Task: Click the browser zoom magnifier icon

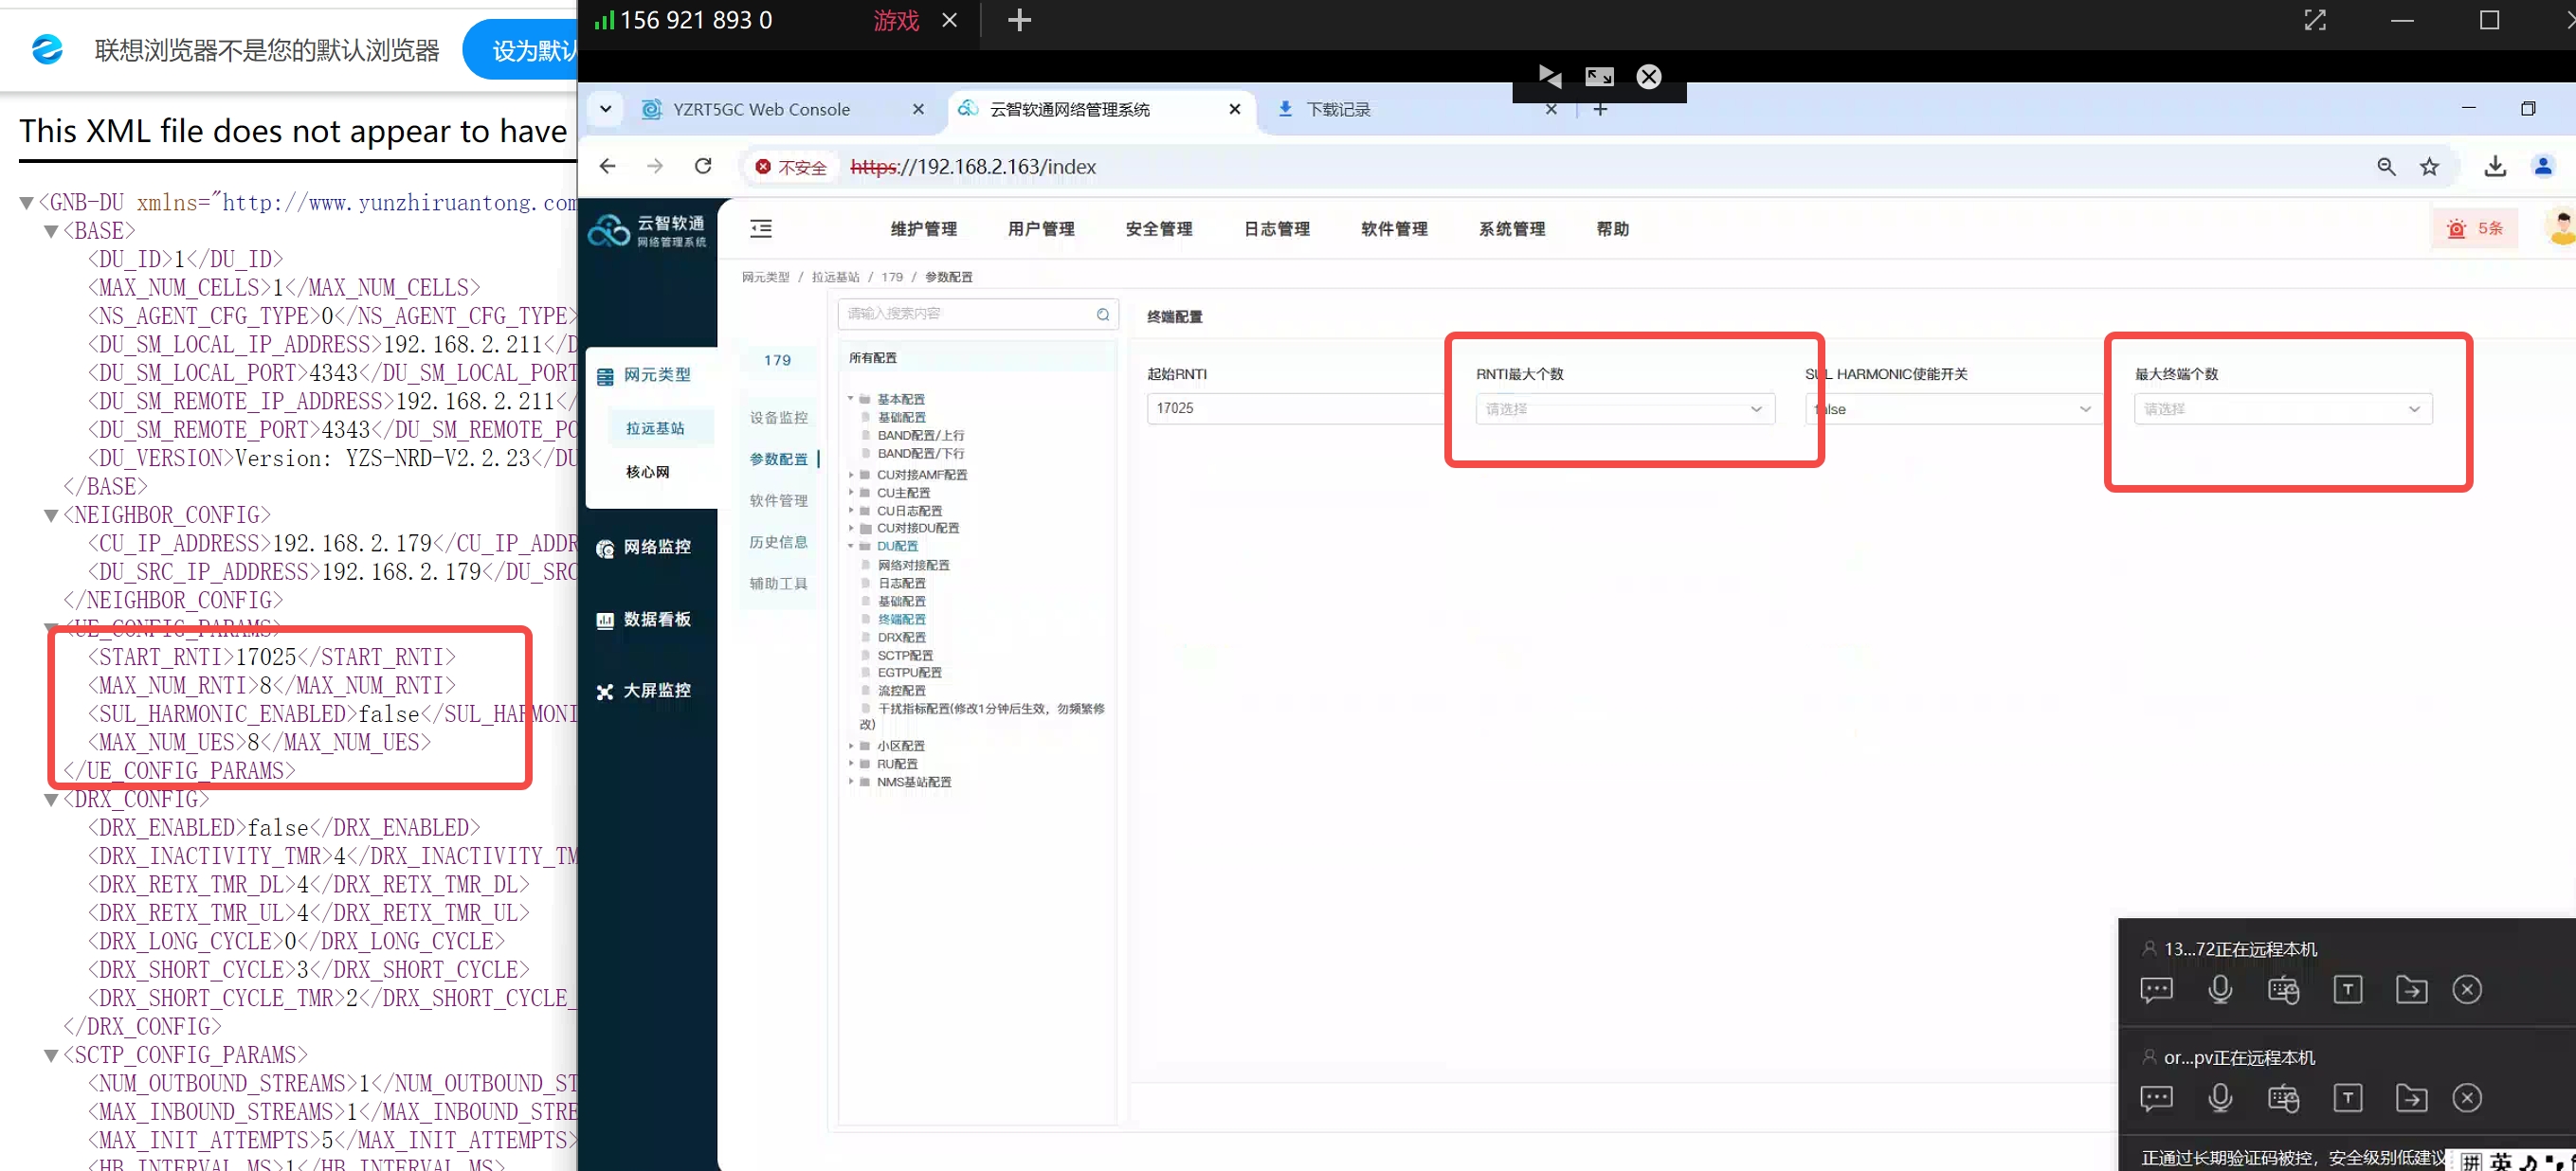Action: pyautogui.click(x=2386, y=167)
